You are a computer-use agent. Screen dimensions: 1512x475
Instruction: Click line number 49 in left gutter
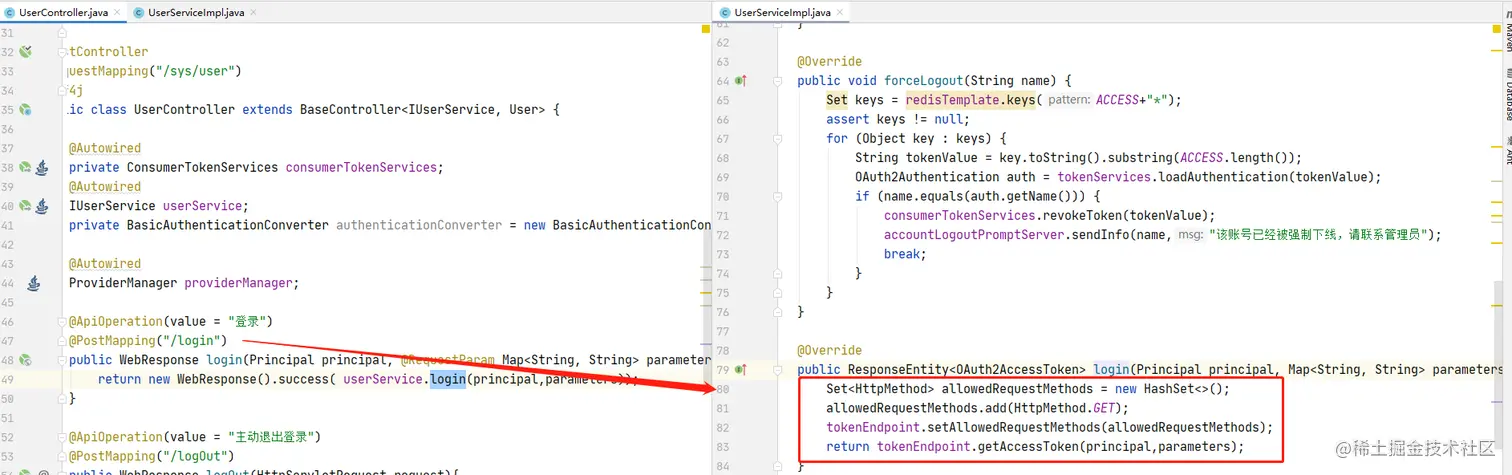9,379
